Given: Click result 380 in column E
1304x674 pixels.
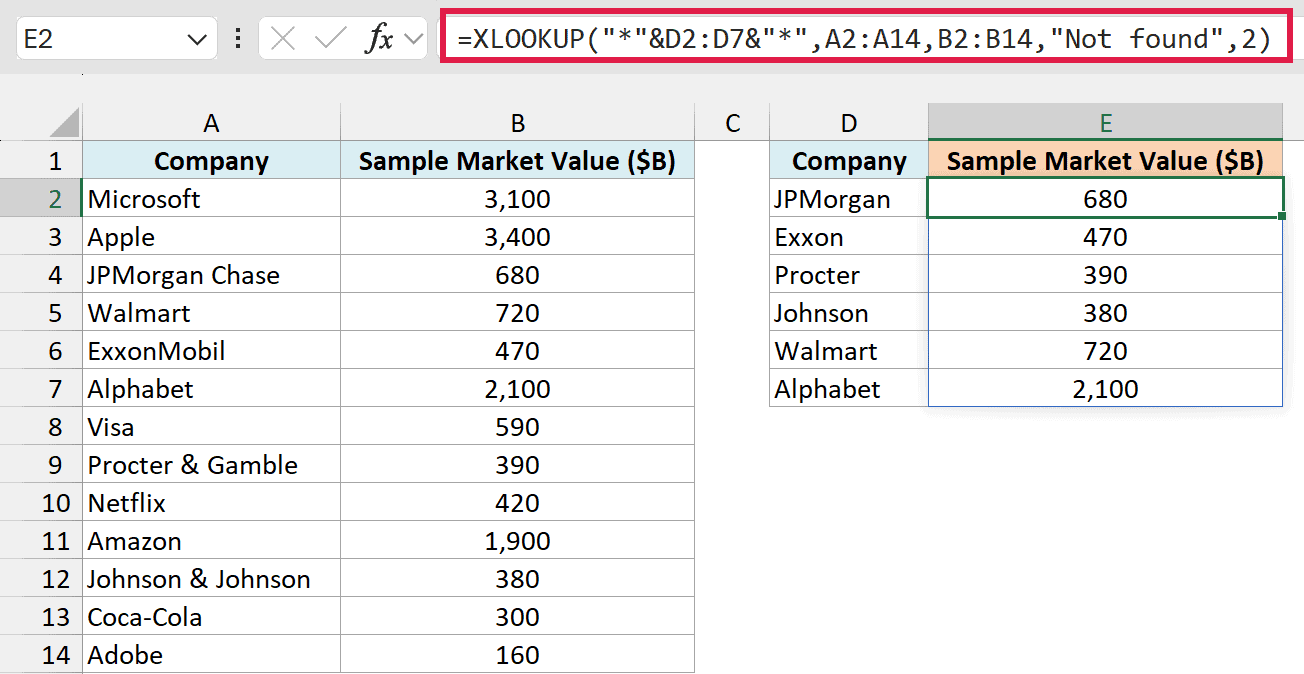Looking at the screenshot, I should click(x=1105, y=313).
